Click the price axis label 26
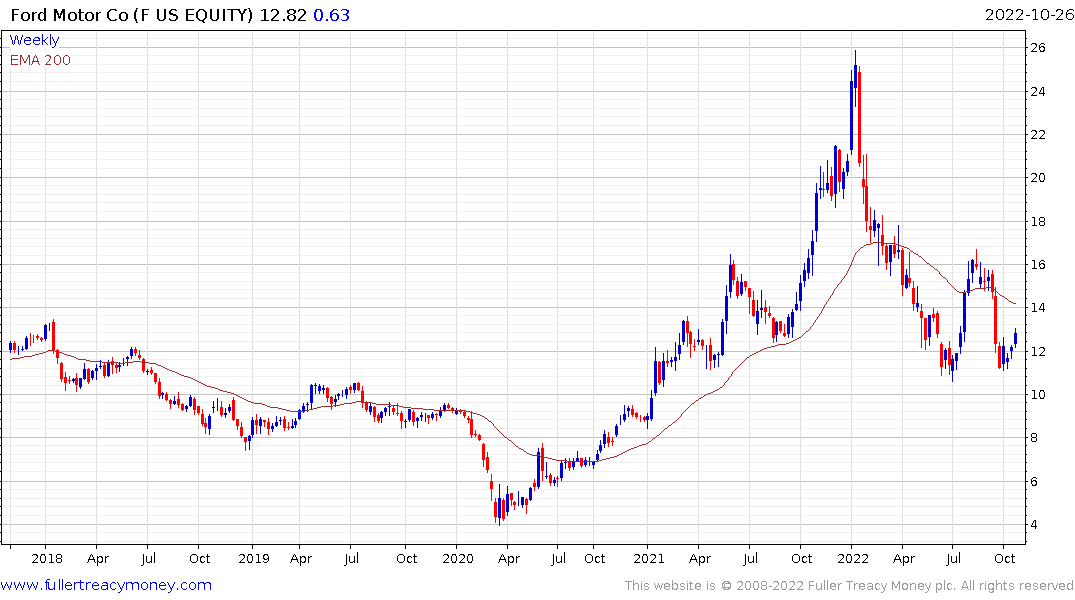The width and height of the screenshot is (1075, 600). point(1038,47)
